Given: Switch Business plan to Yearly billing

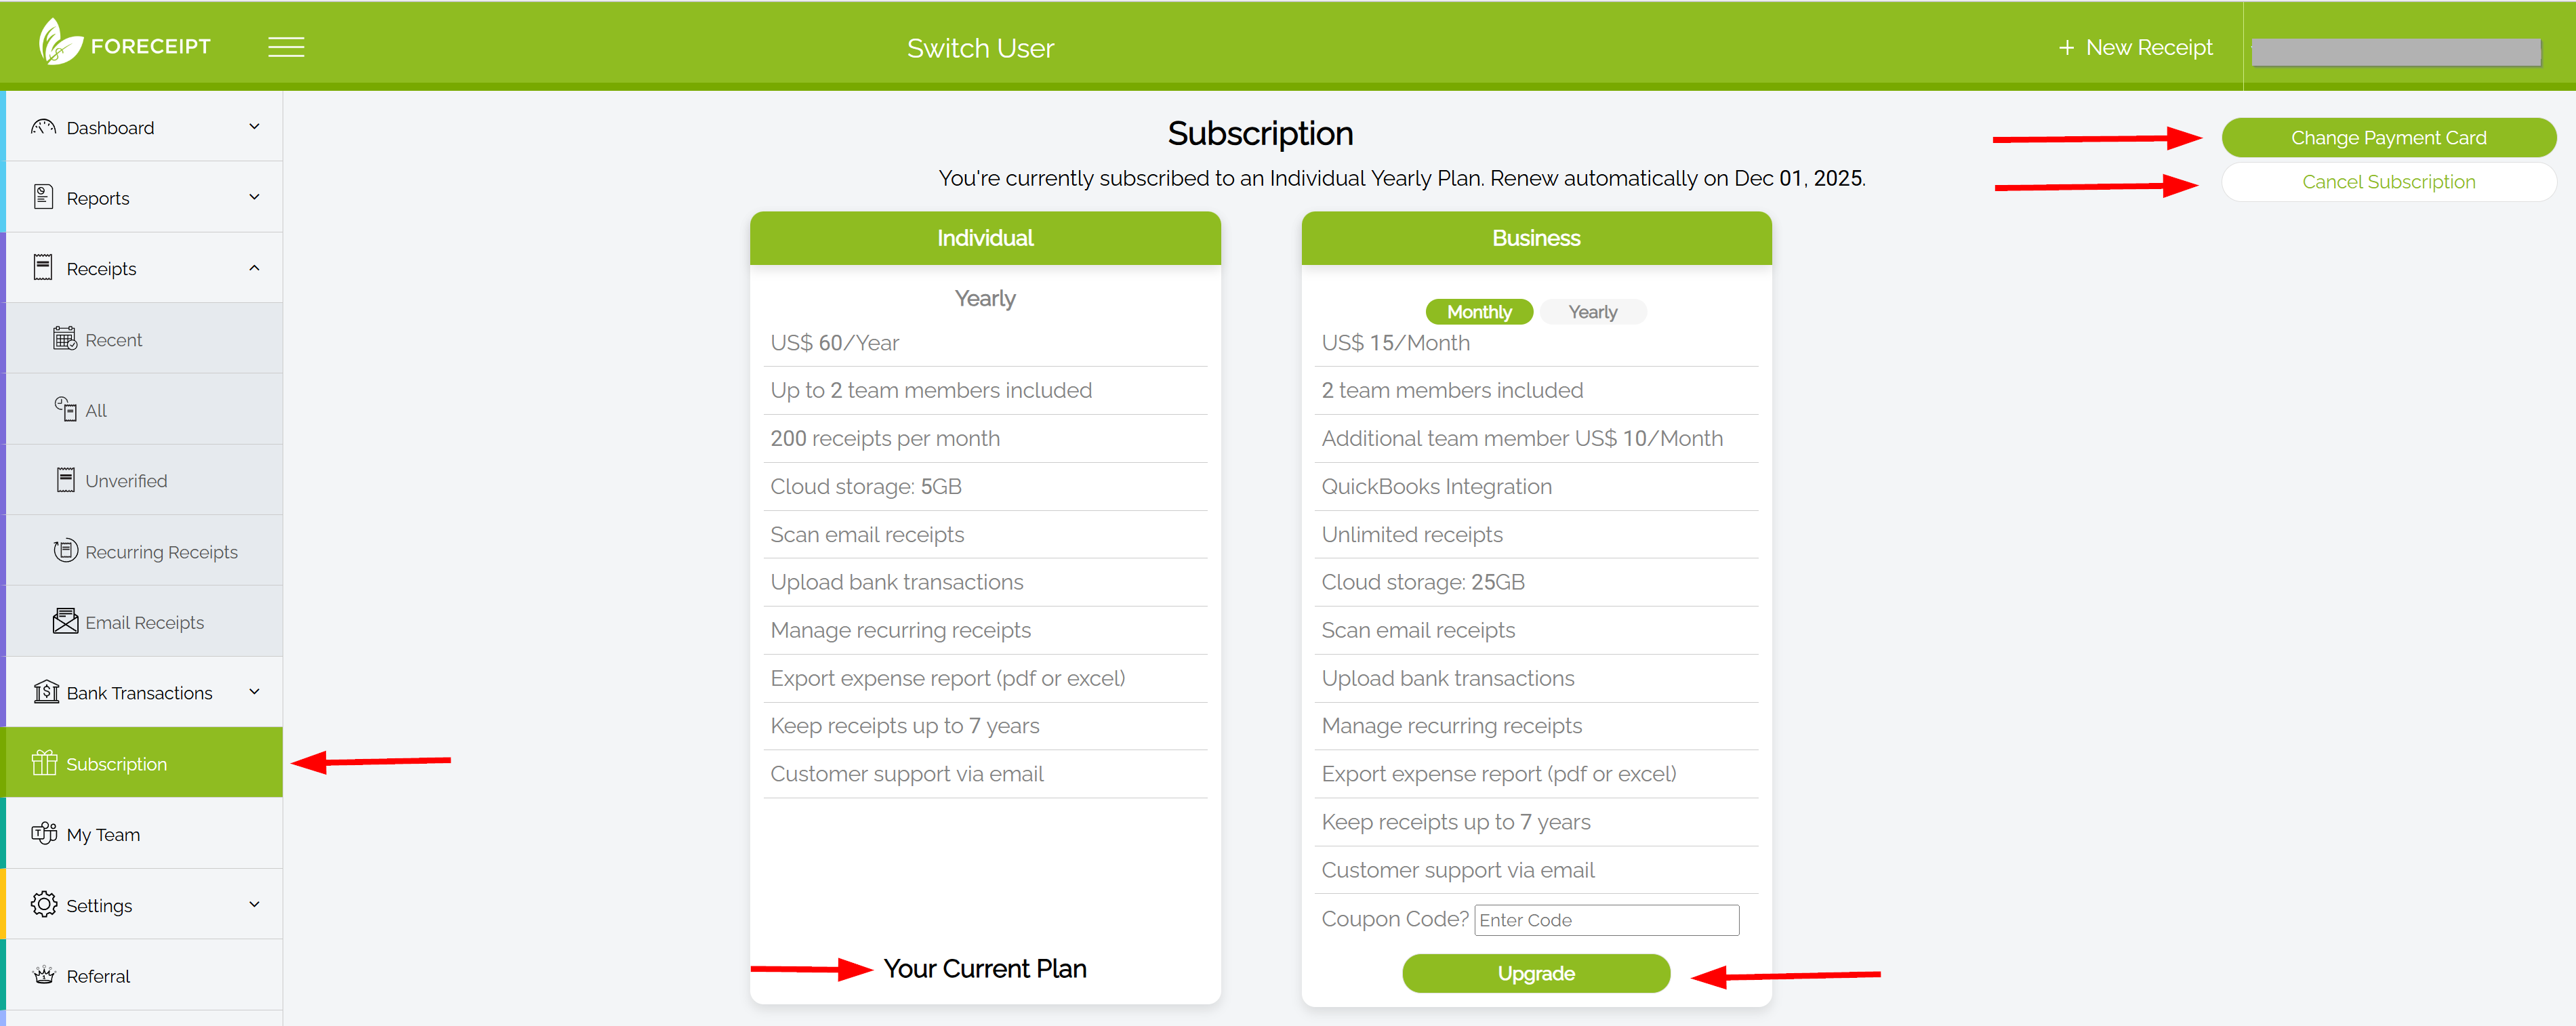Looking at the screenshot, I should (1592, 312).
